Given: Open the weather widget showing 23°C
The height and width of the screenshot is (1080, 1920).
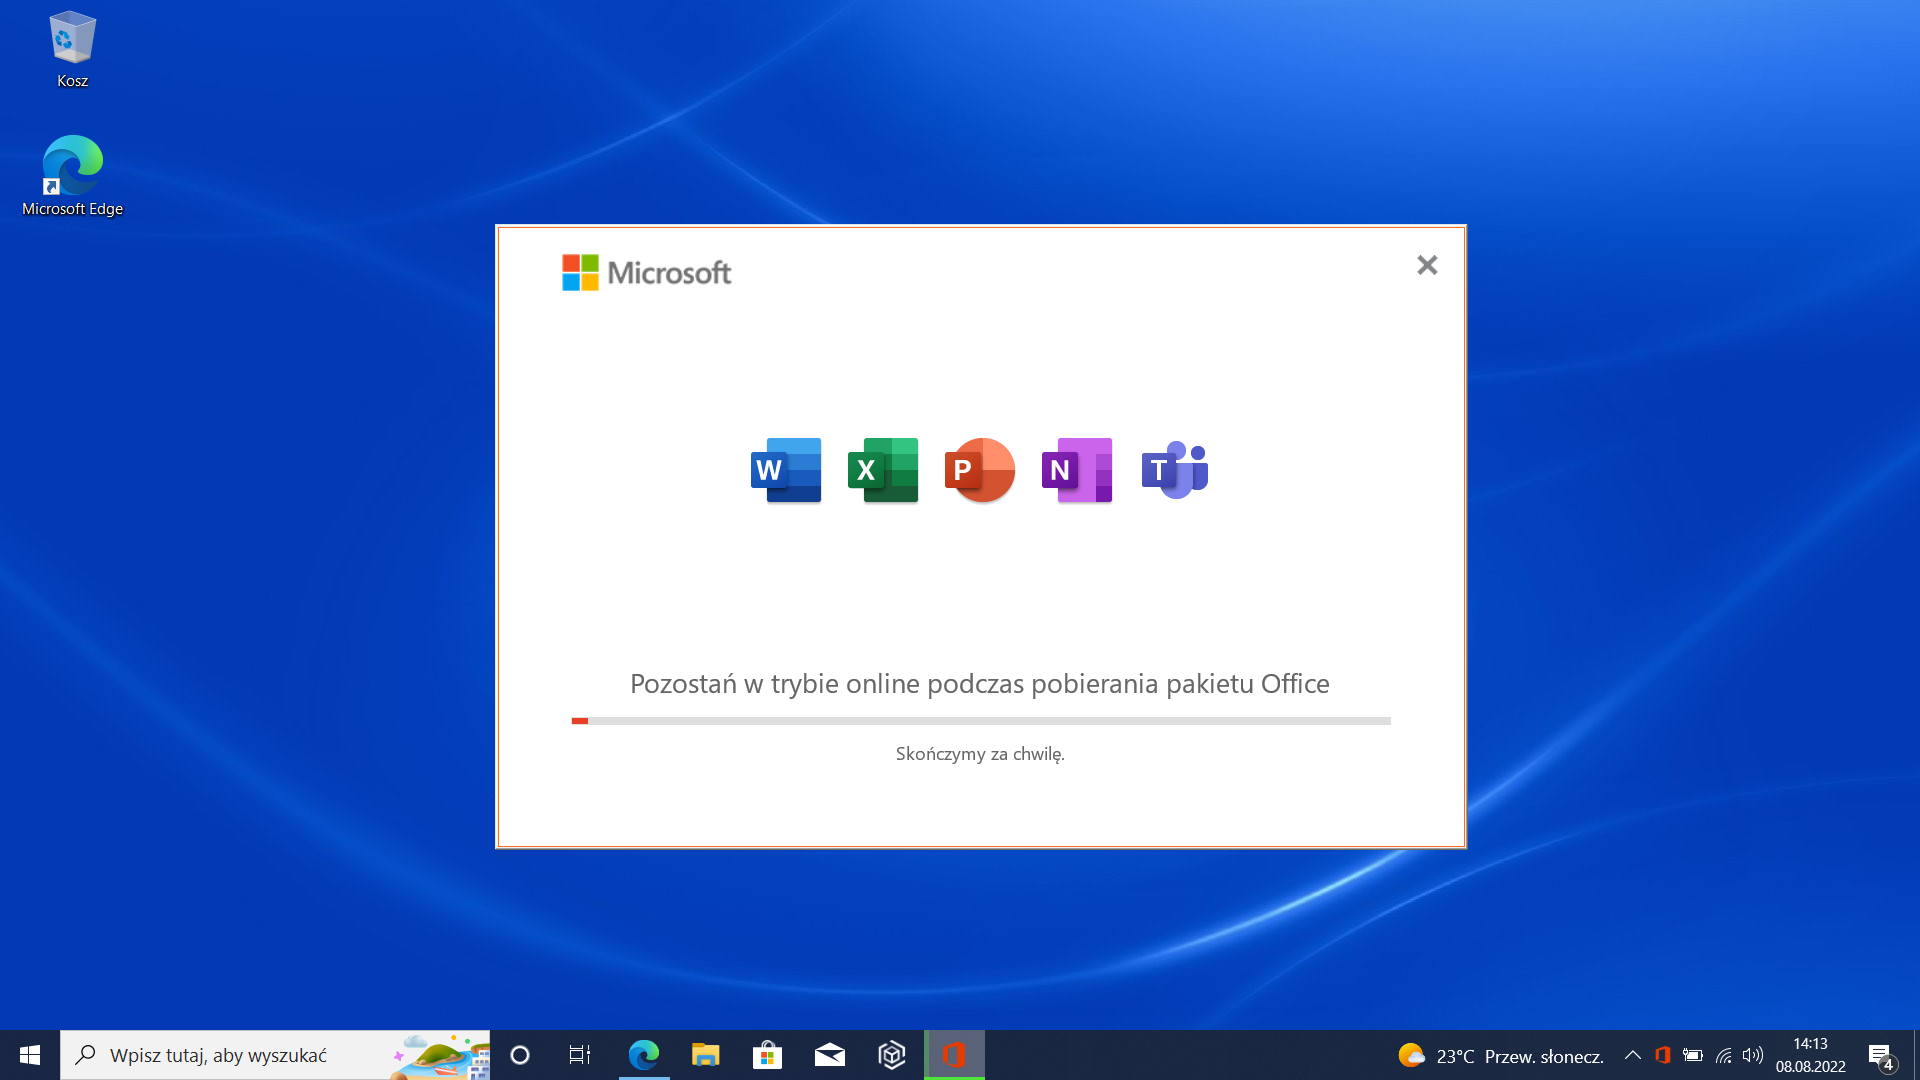Looking at the screenshot, I should (1500, 1055).
